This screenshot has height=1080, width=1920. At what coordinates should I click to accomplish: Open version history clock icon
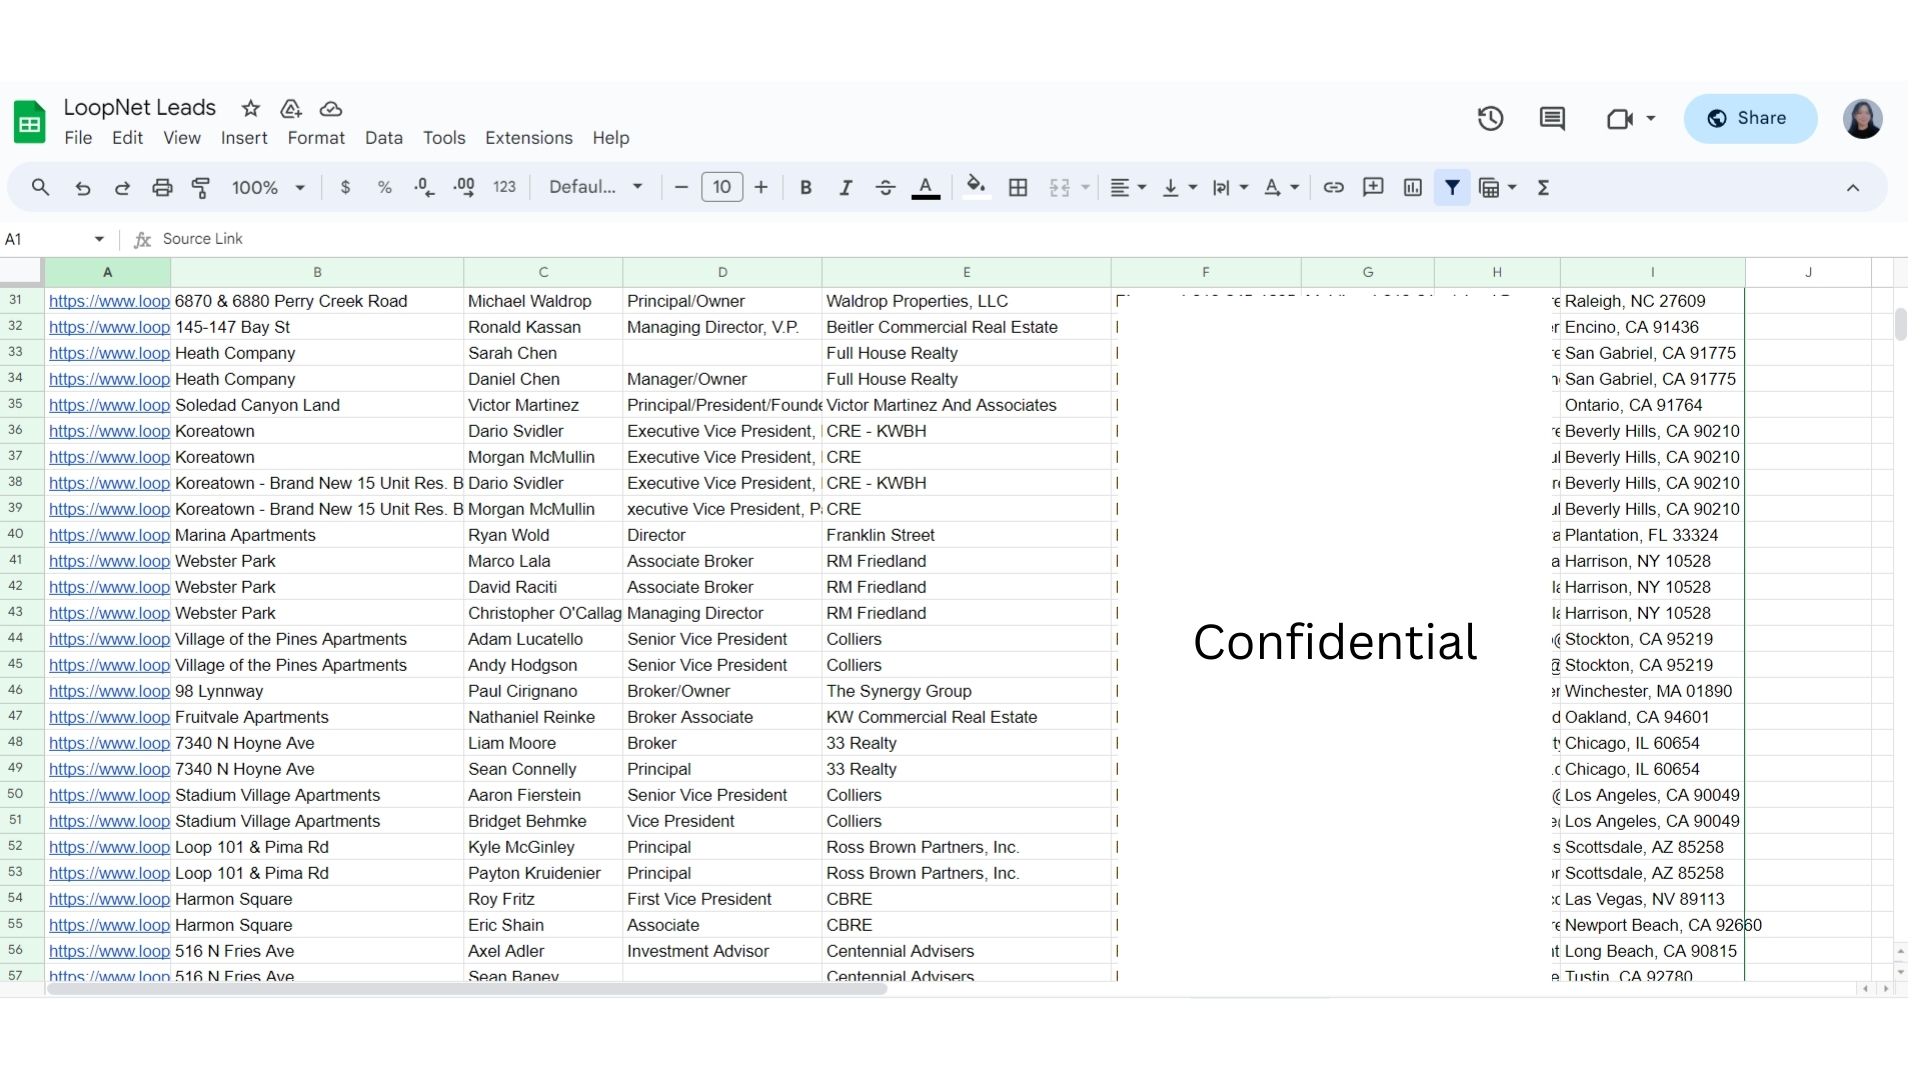click(x=1490, y=119)
